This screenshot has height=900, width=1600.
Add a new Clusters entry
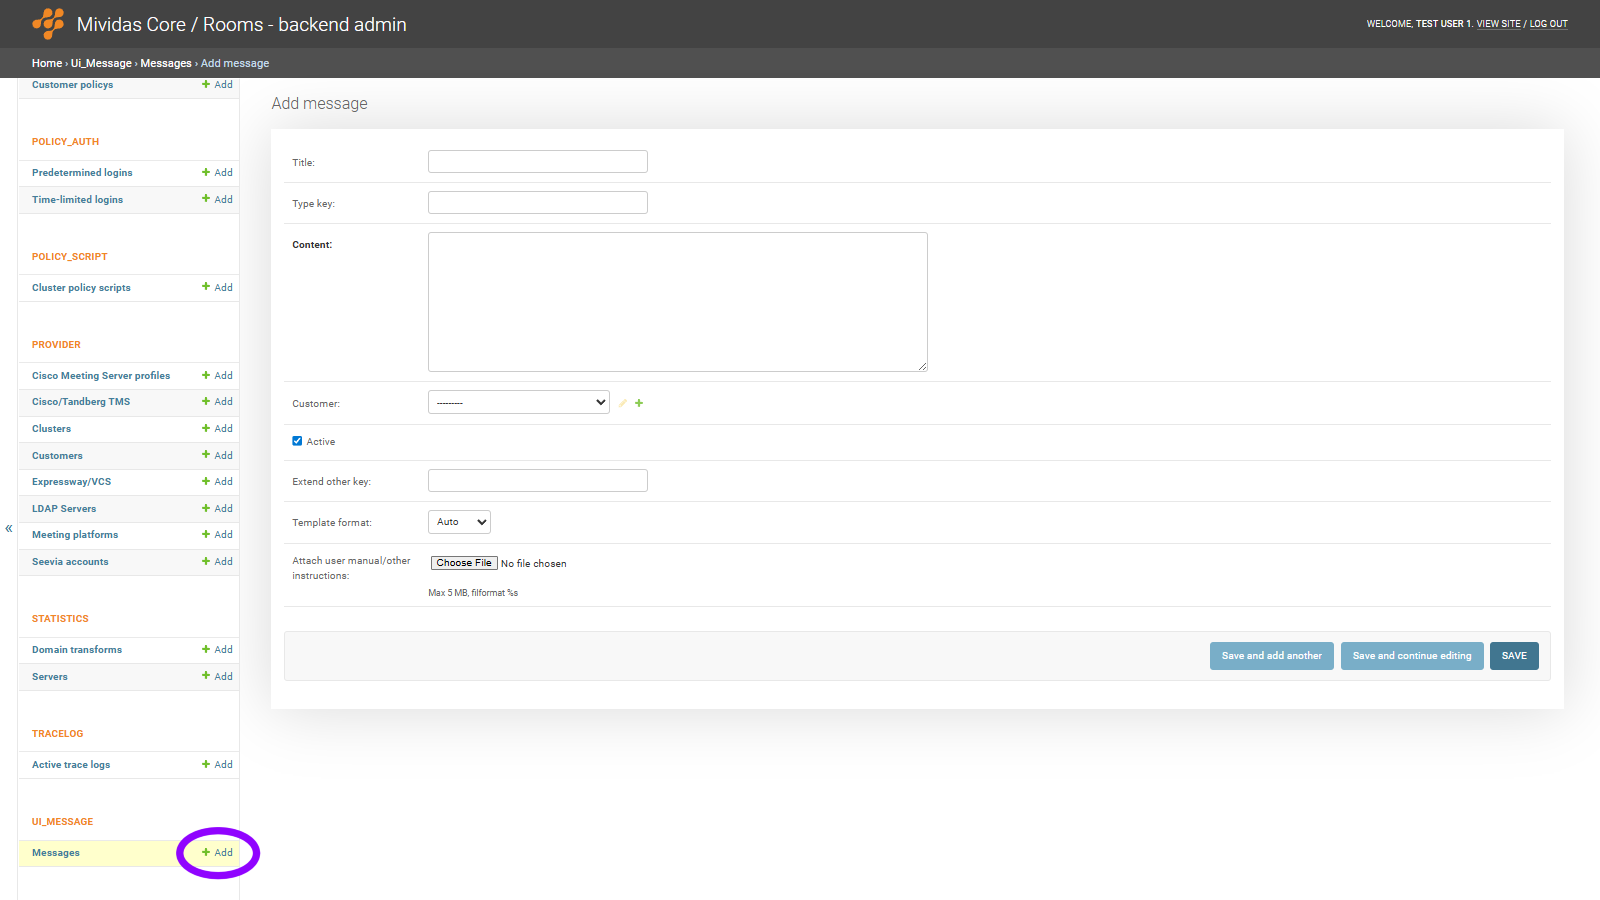[x=218, y=429]
